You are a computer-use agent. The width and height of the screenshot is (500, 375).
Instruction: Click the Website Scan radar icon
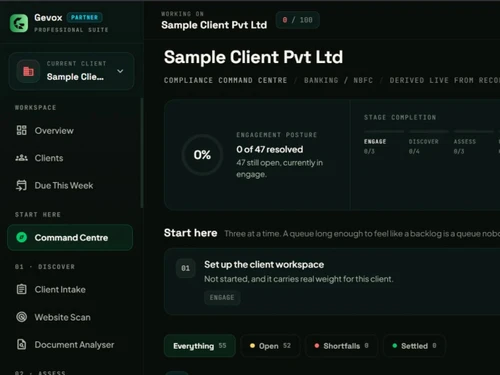tap(21, 317)
